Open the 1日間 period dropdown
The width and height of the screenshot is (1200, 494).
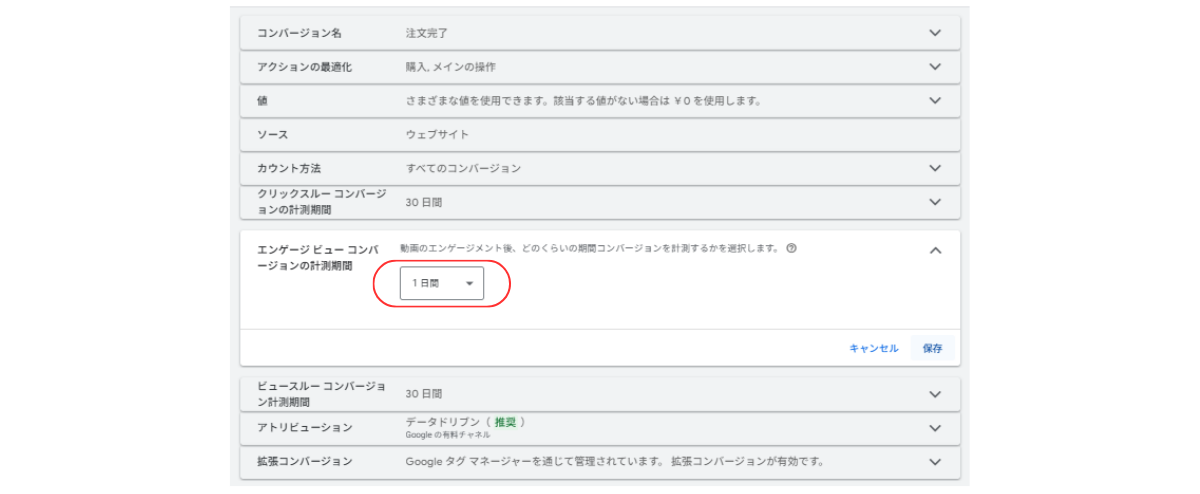click(442, 284)
